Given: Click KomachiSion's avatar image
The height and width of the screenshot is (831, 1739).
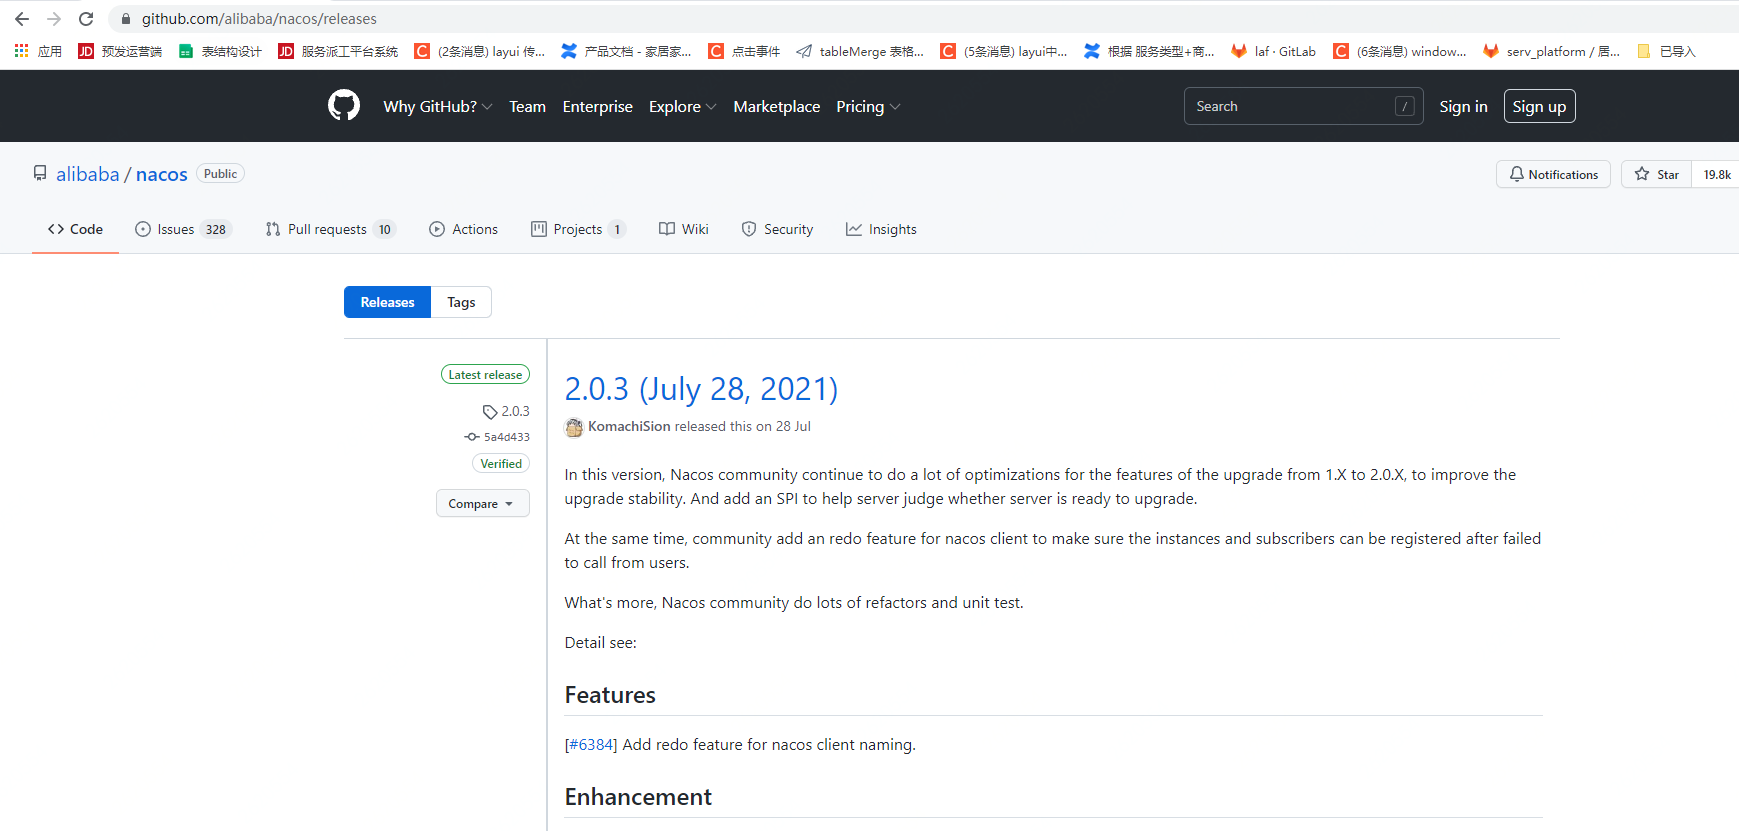Looking at the screenshot, I should tap(574, 427).
